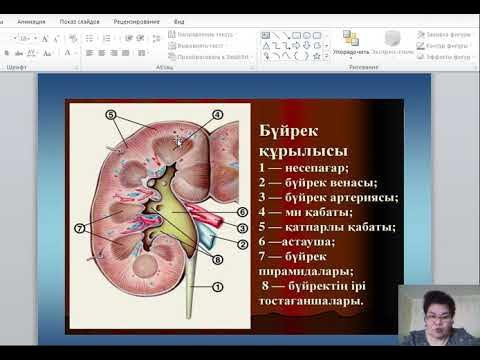Click the line '6 —астауша;'

(x=297, y=241)
